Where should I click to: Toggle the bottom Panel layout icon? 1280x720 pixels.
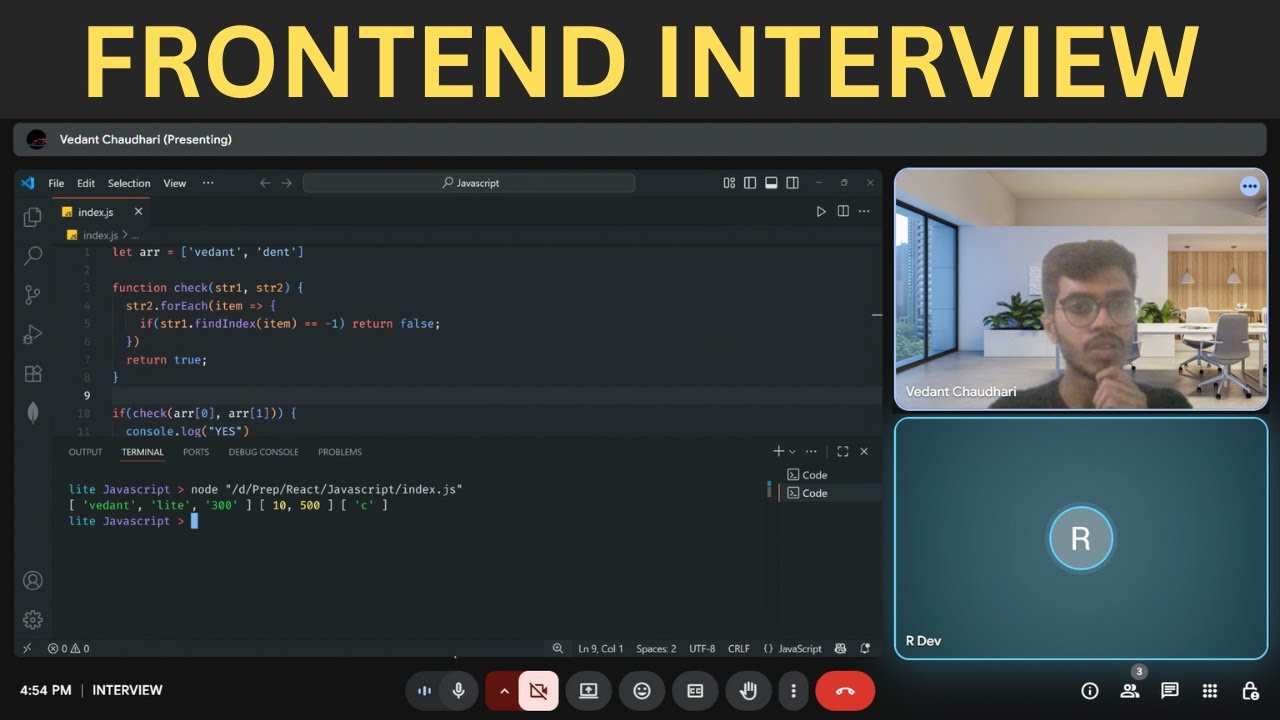771,183
